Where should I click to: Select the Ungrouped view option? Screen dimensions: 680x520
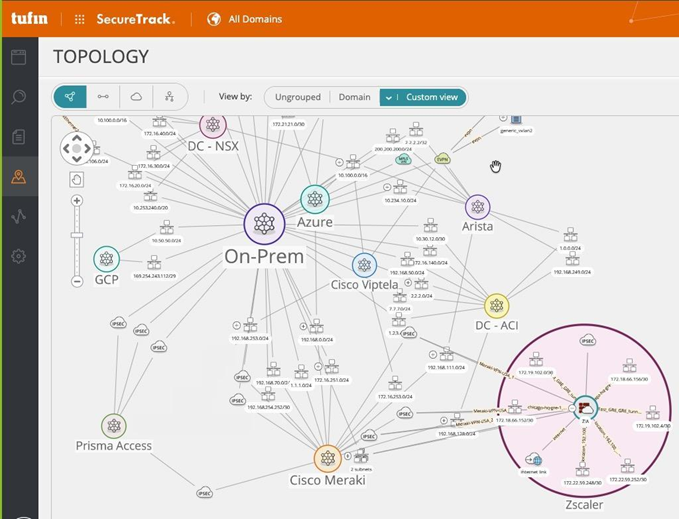(296, 97)
